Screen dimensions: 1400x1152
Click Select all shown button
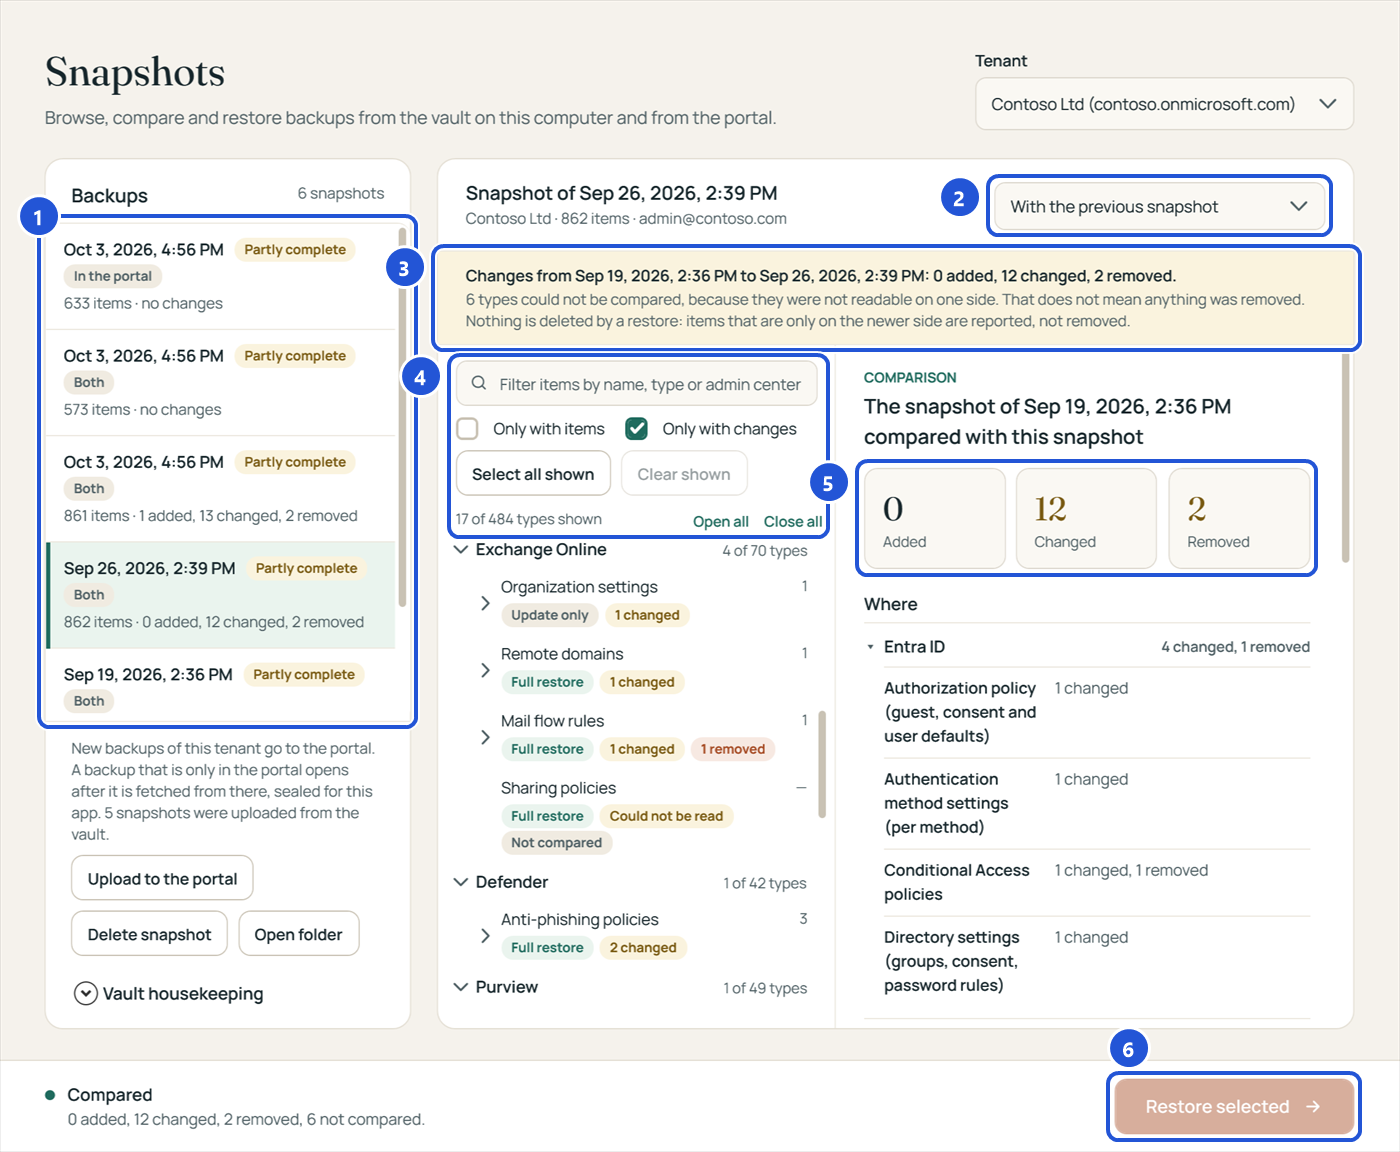pos(533,474)
